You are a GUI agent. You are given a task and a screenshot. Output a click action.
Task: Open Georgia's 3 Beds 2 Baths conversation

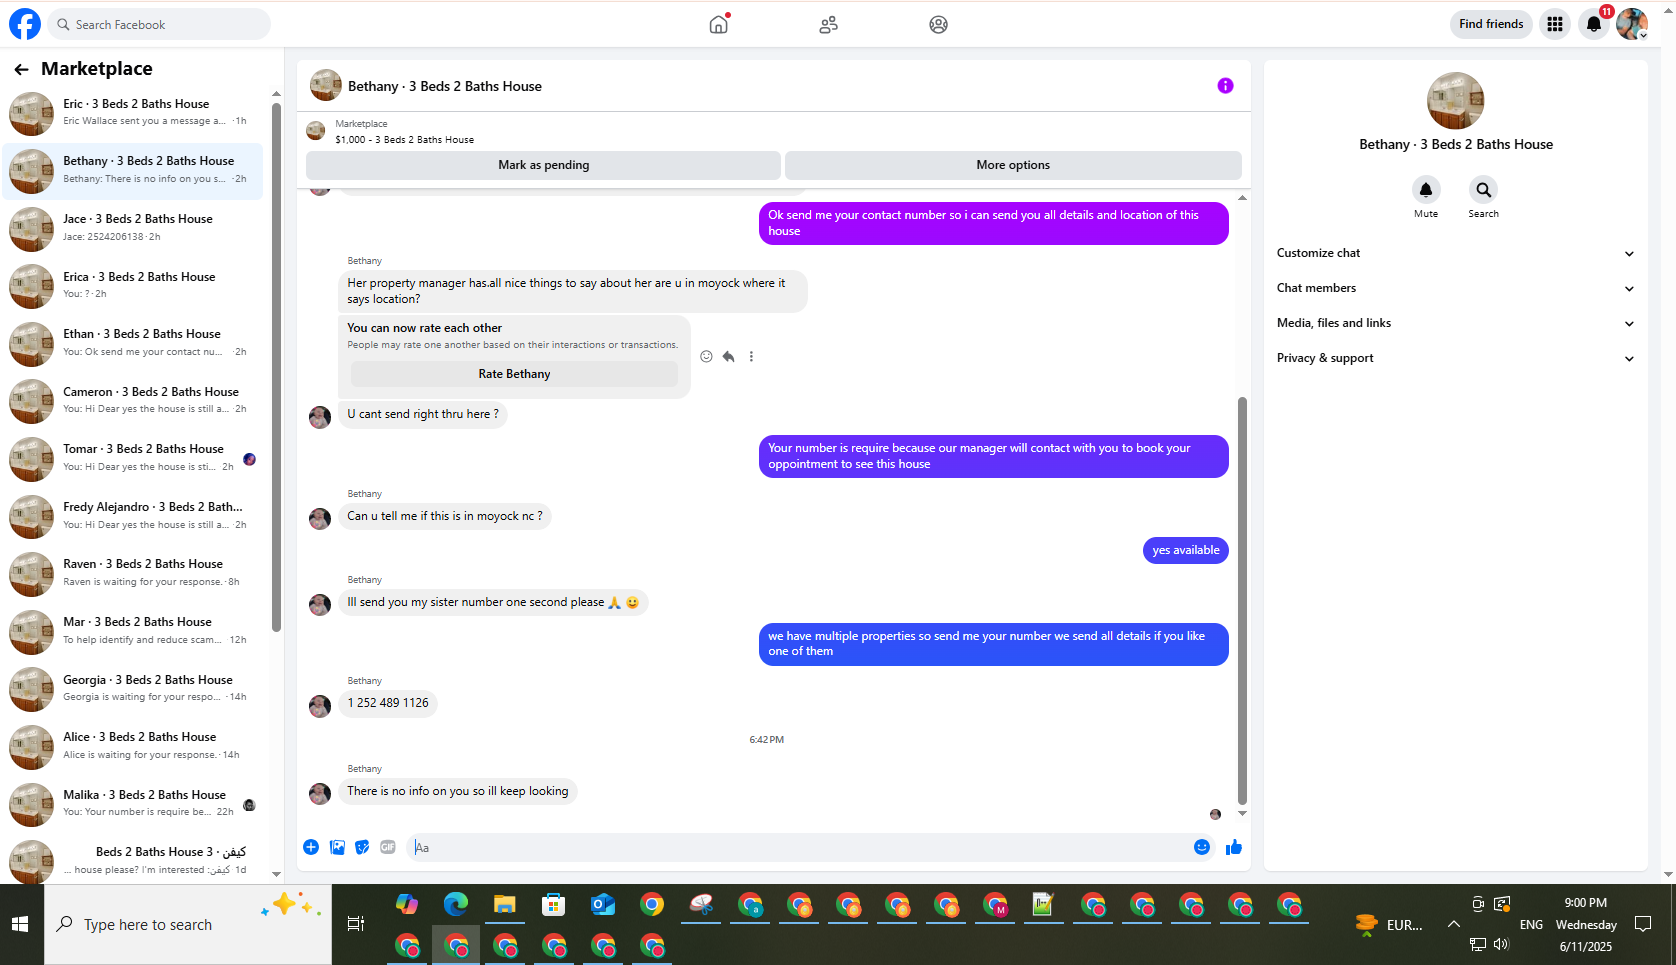134,689
